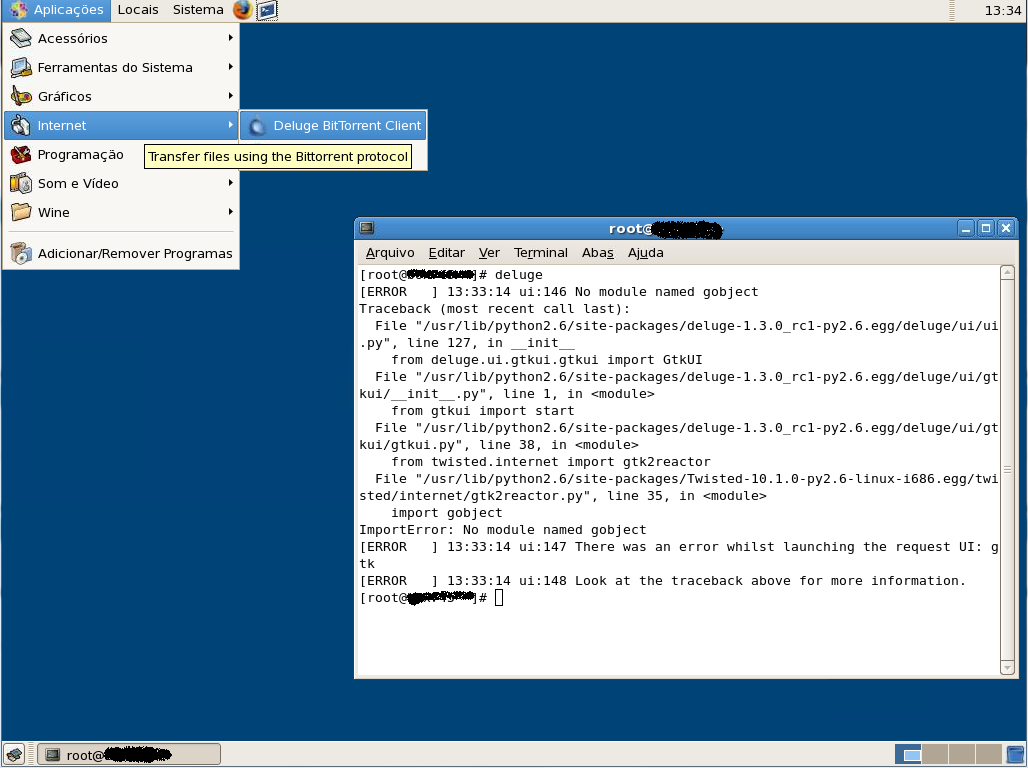
Task: Click the 'ImportError: No module named gobject' line
Action: tap(503, 530)
